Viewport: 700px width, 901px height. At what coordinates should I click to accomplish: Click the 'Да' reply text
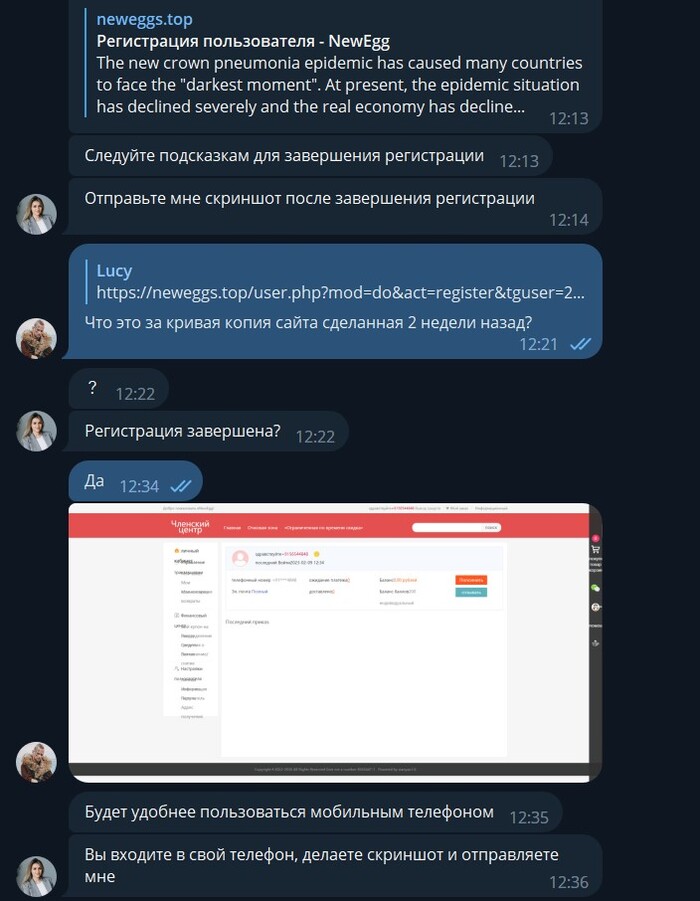point(94,481)
